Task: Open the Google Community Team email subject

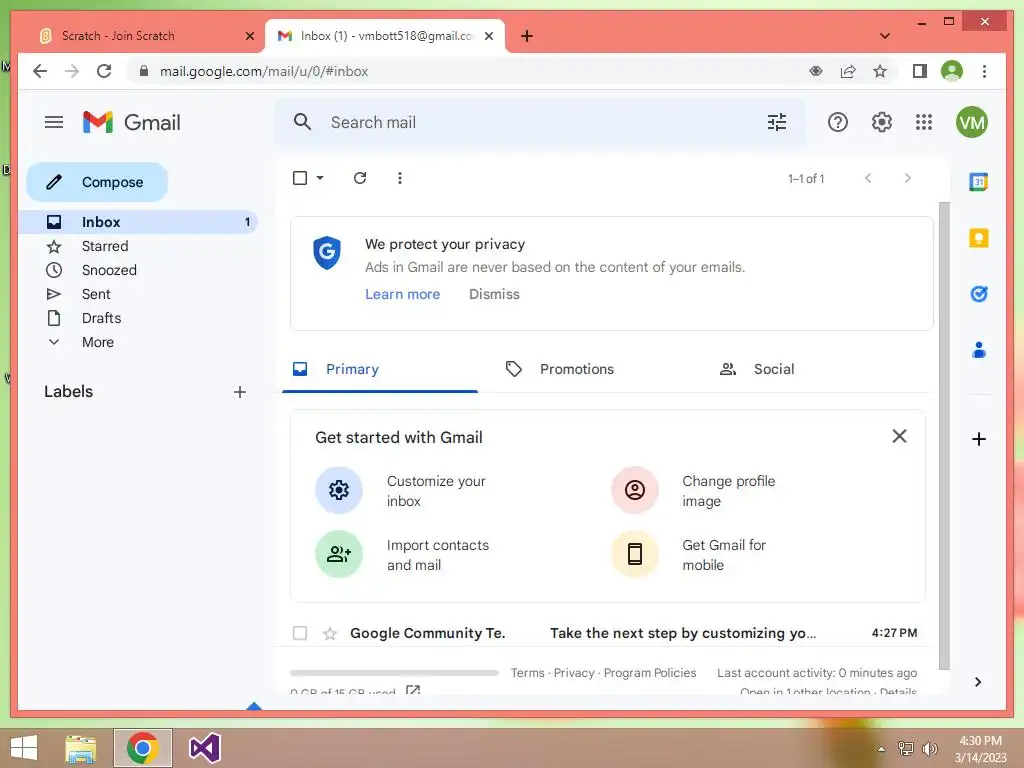Action: (x=682, y=633)
